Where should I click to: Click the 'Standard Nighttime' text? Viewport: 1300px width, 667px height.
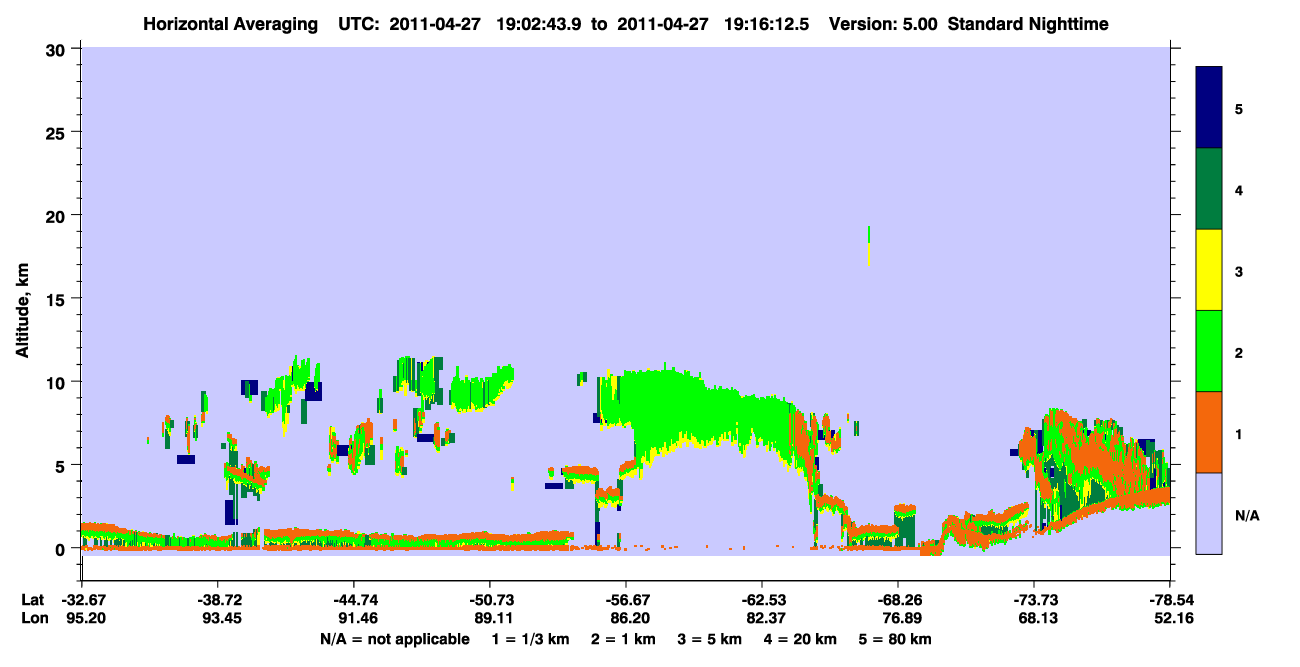pyautogui.click(x=1028, y=23)
